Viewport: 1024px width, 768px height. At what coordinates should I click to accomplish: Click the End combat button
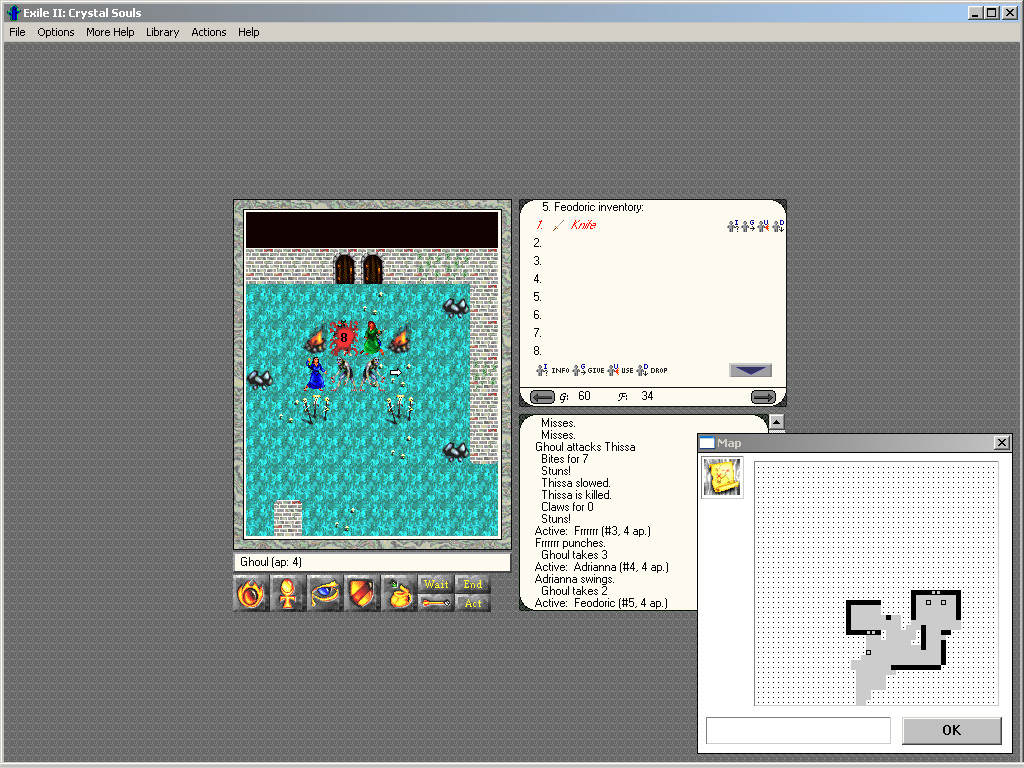point(473,584)
